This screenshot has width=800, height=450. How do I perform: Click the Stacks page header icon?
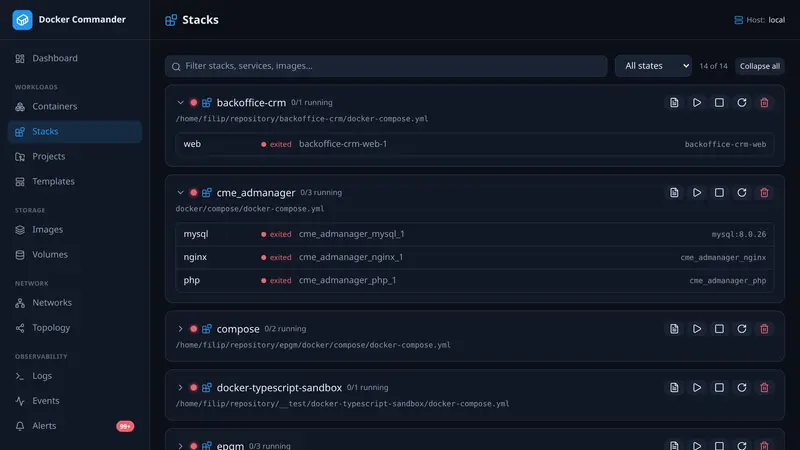click(171, 20)
